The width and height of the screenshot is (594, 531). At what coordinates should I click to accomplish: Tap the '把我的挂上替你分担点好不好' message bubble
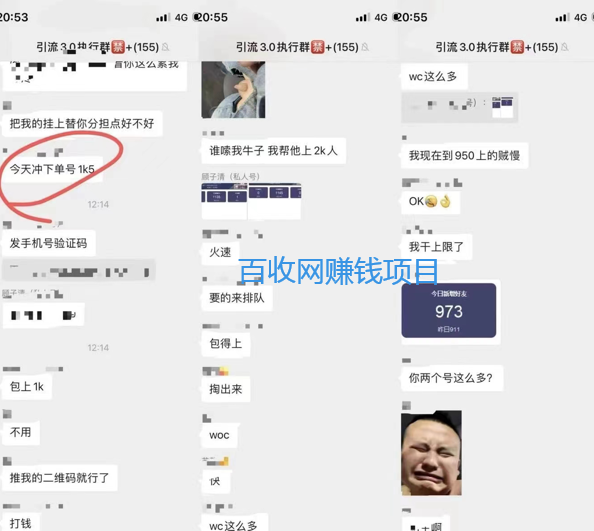(x=82, y=123)
